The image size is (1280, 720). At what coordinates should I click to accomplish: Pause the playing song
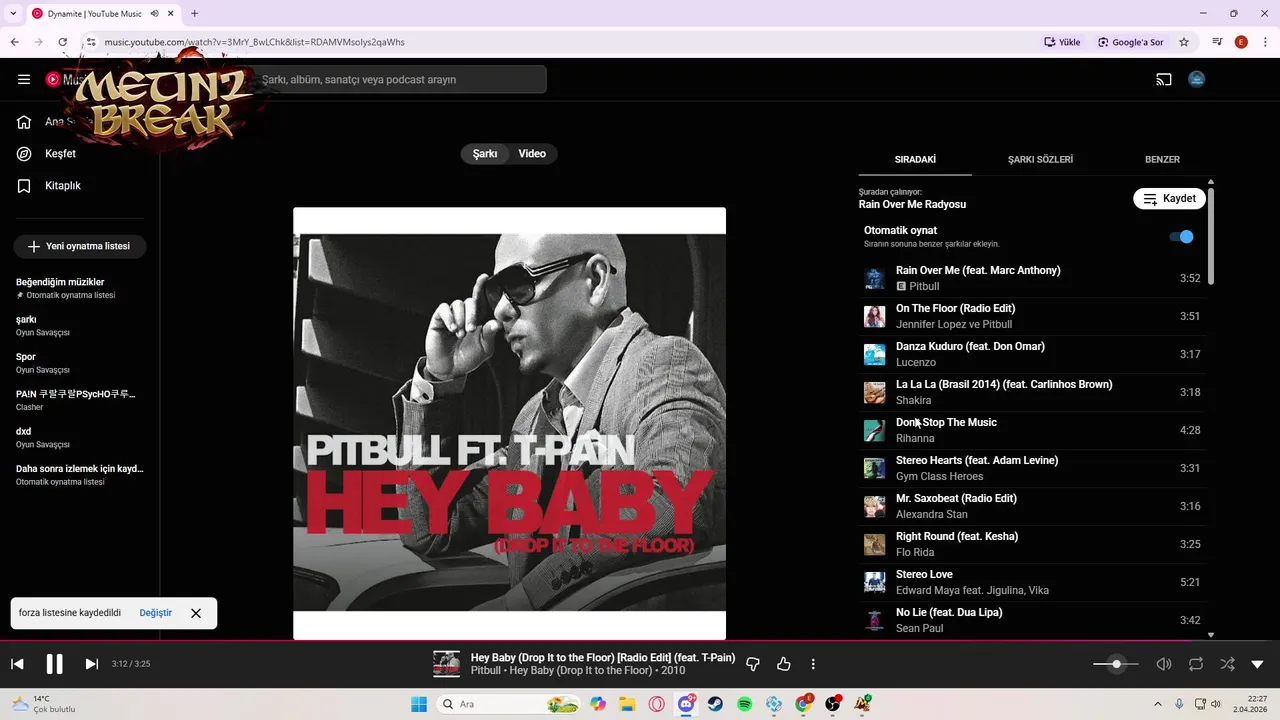54,664
